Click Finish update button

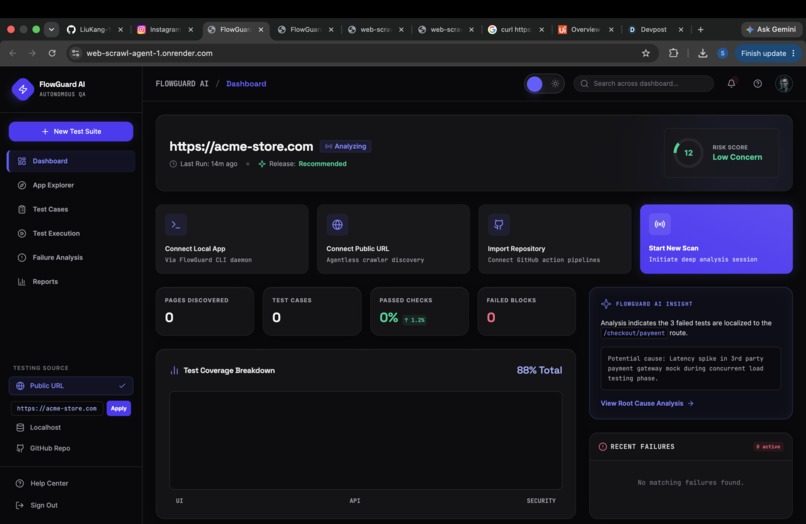click(768, 53)
